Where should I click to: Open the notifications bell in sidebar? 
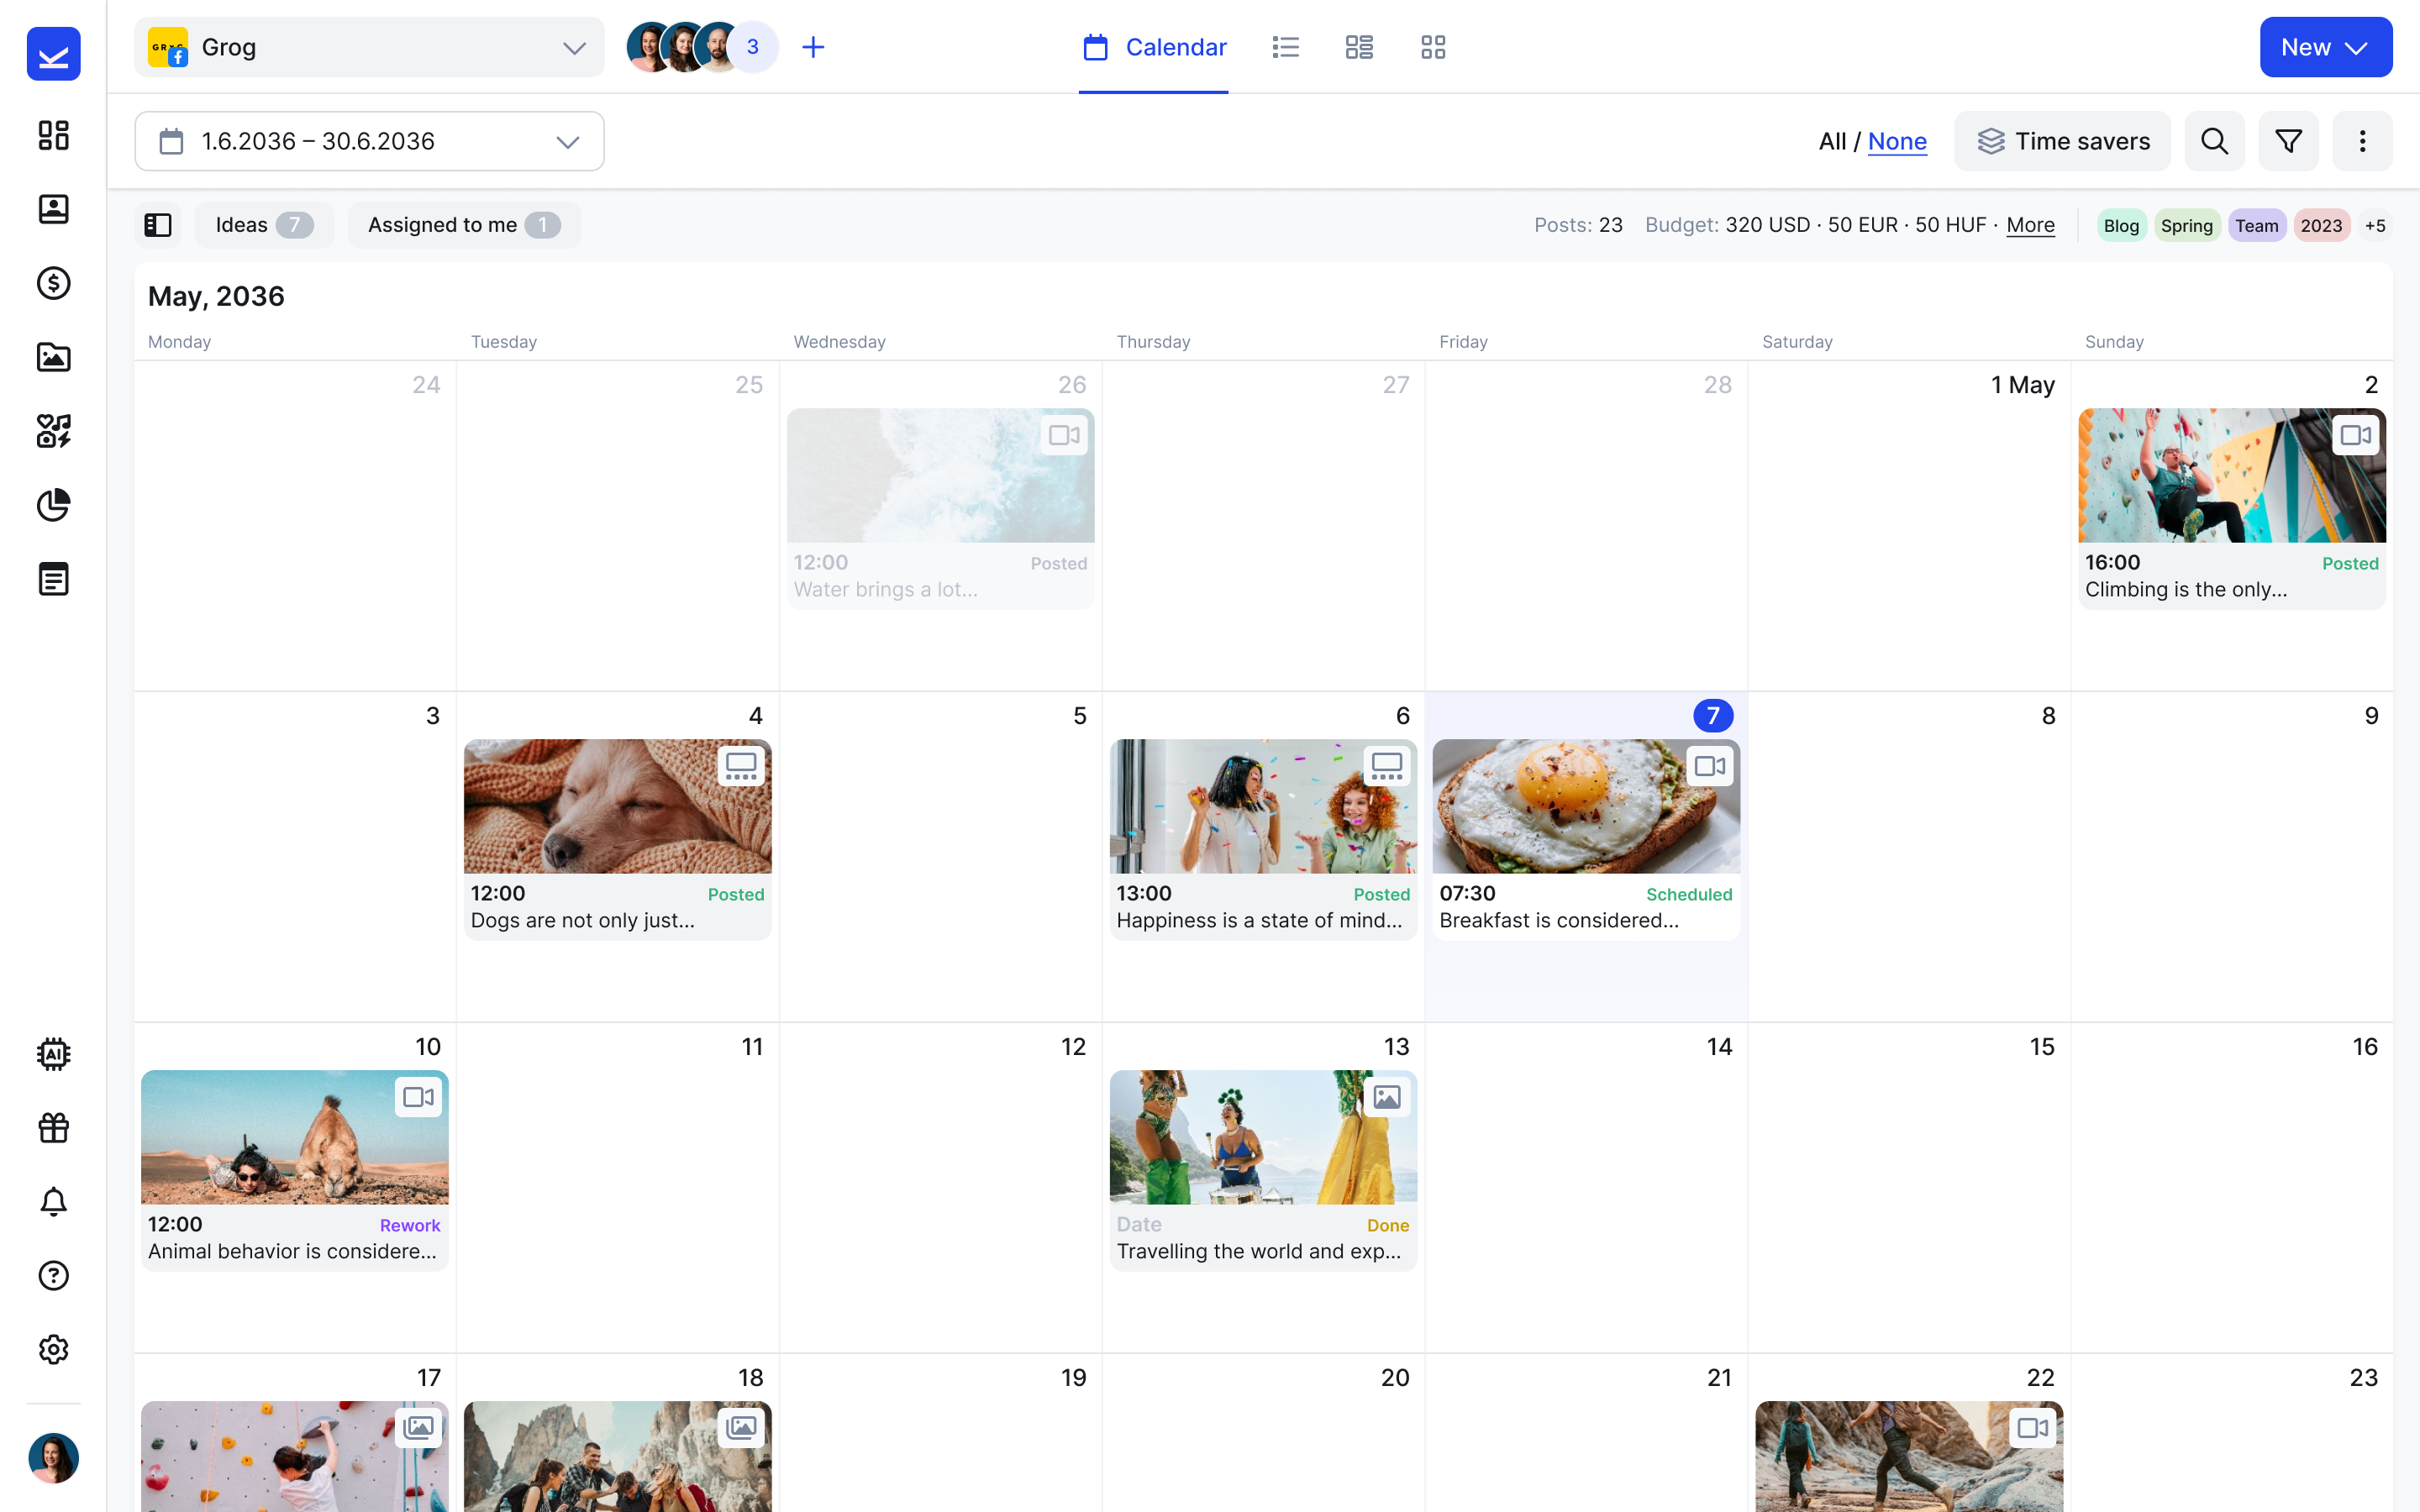pos(53,1202)
